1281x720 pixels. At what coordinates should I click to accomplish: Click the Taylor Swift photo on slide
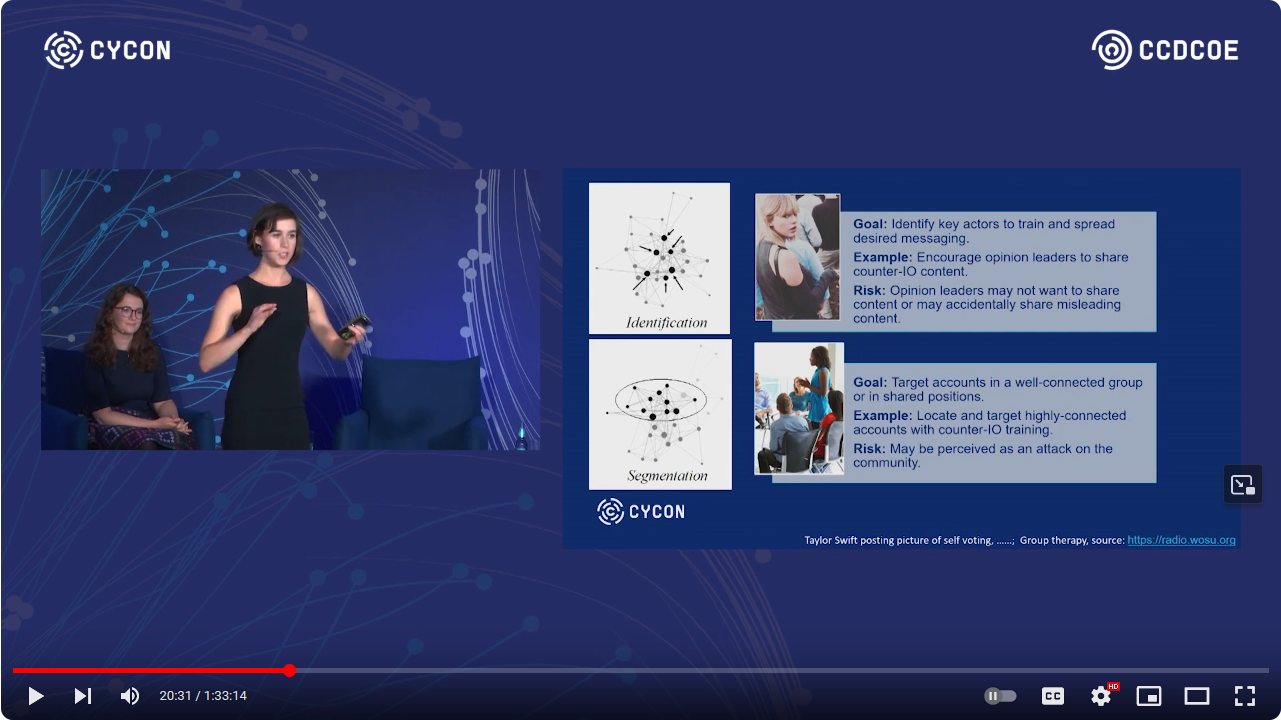(797, 257)
